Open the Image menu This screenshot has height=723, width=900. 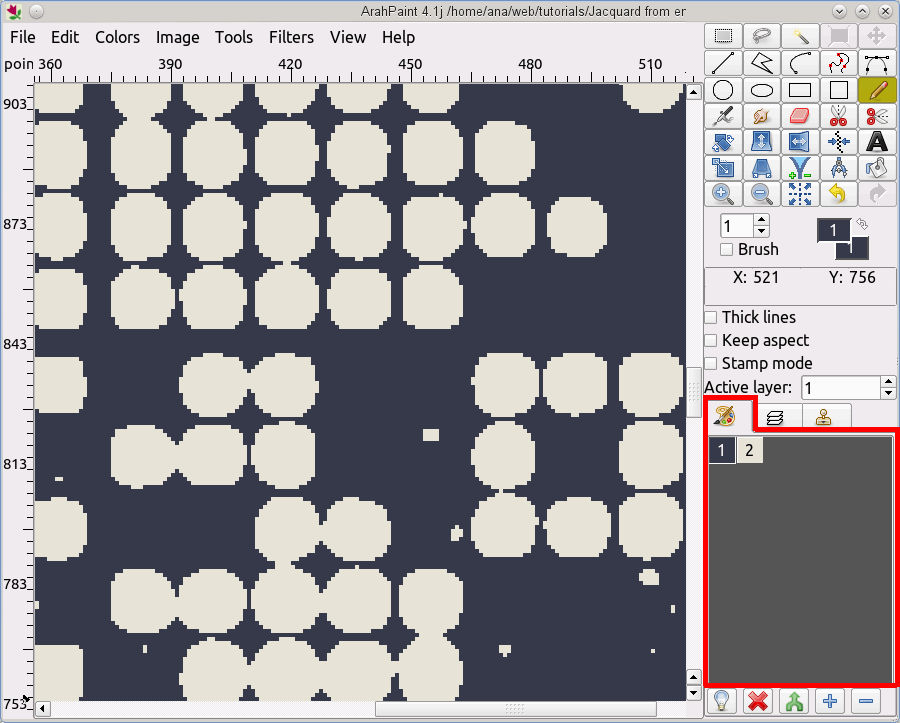pyautogui.click(x=178, y=37)
